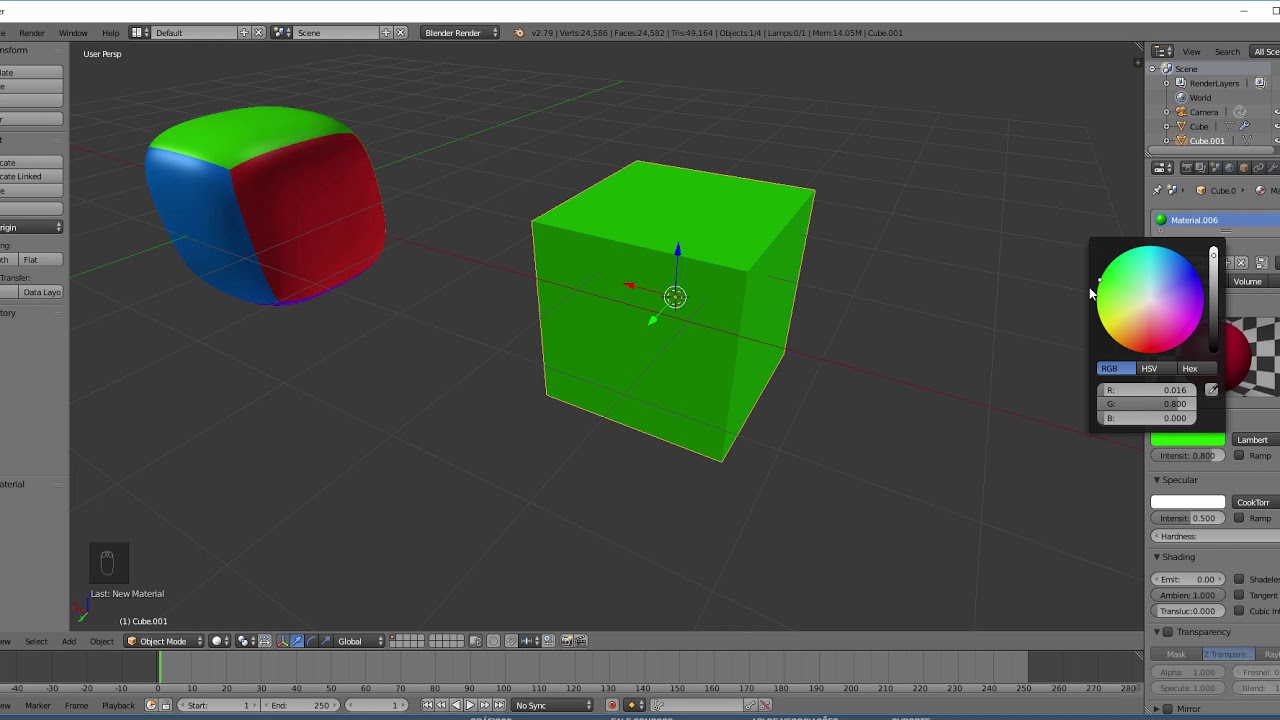Open the Window menu
Screen dimensions: 1280x720
pos(73,33)
